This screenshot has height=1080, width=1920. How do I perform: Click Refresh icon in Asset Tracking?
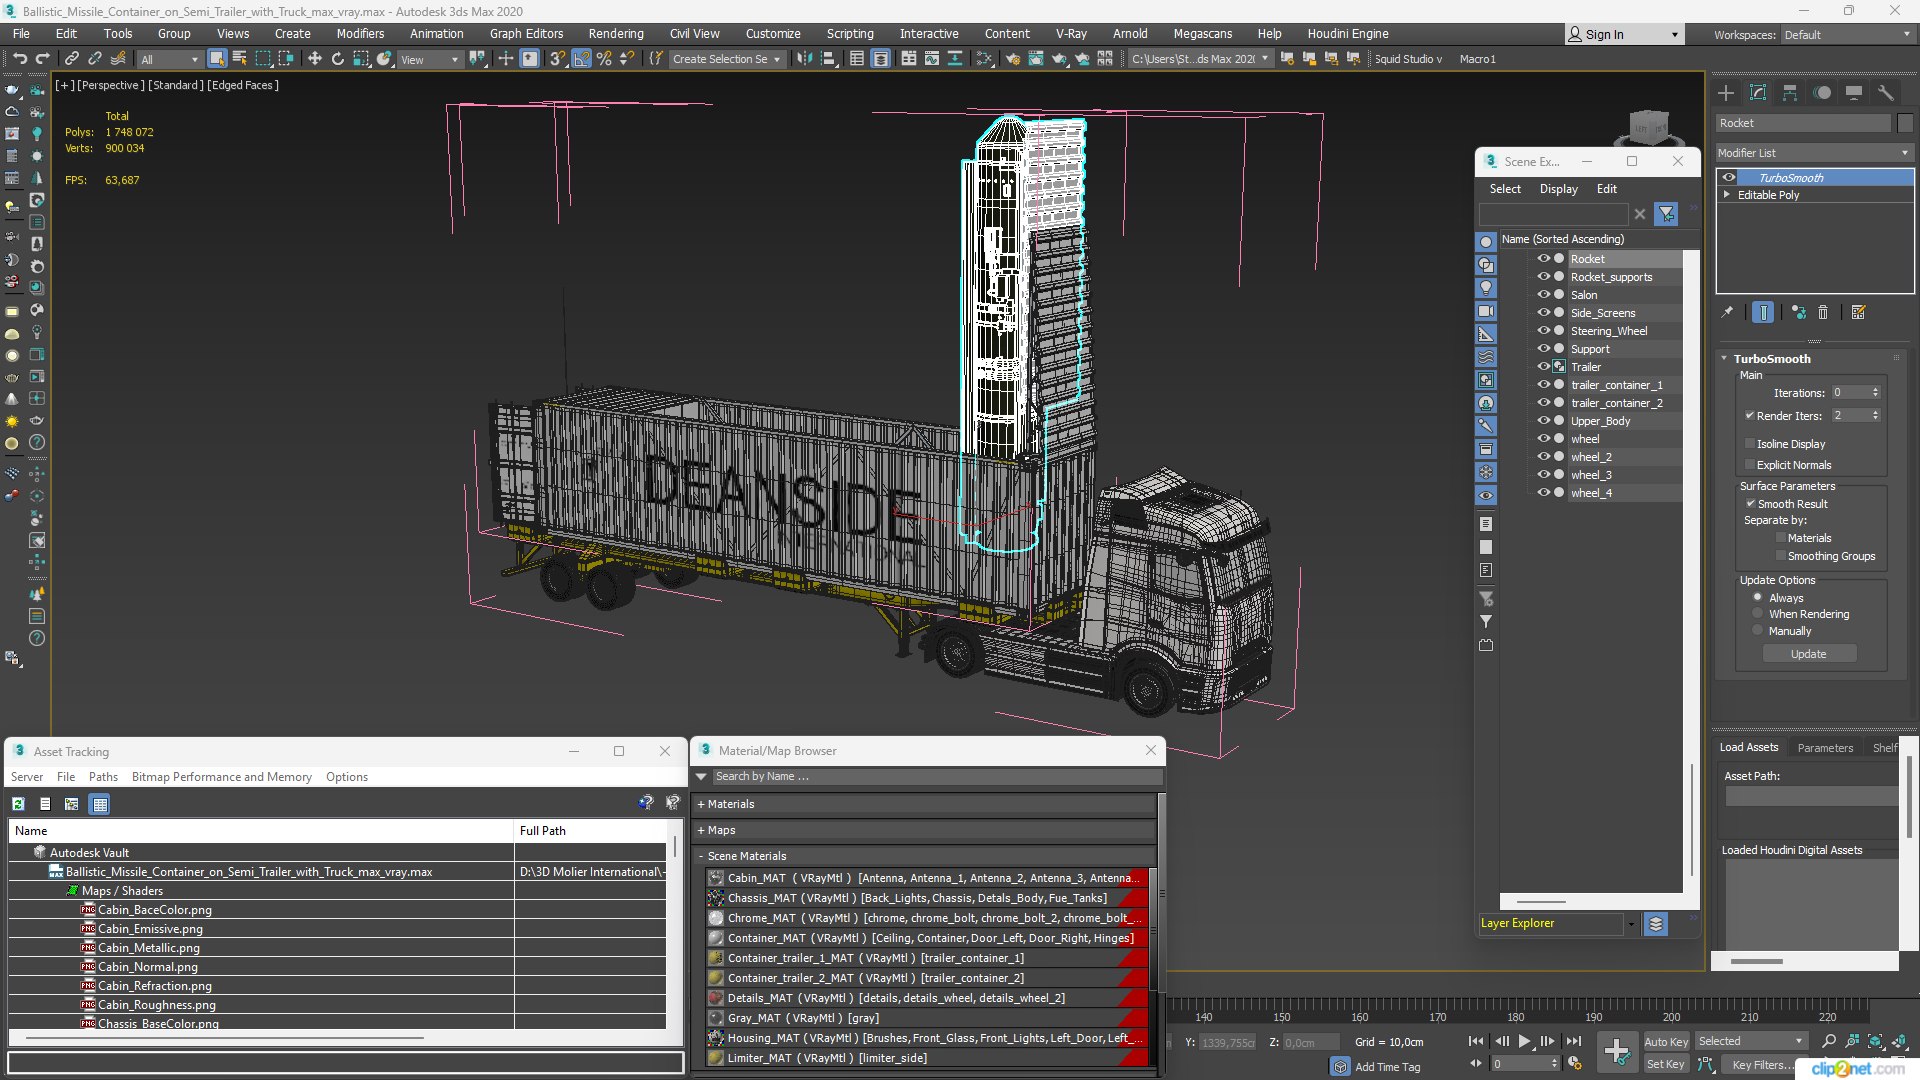pos(18,804)
